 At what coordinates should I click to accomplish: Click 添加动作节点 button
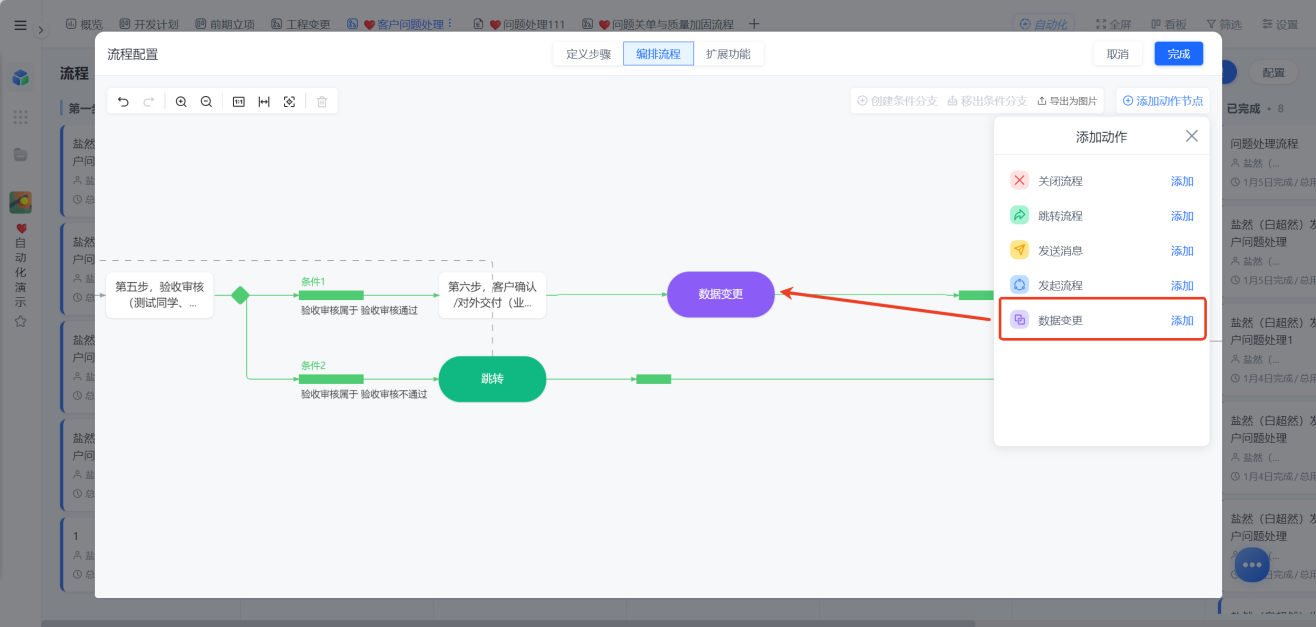pyautogui.click(x=1163, y=101)
